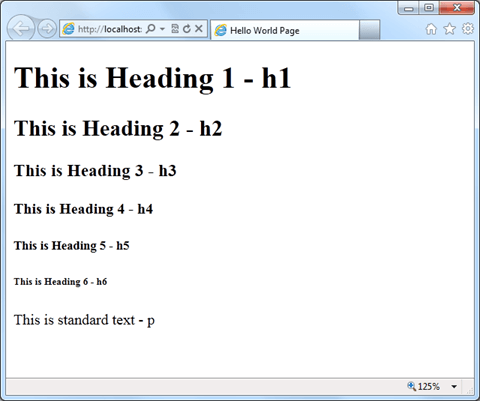480x401 pixels.
Task: Click text 'This is Heading 5 - h5'
Action: tap(72, 246)
